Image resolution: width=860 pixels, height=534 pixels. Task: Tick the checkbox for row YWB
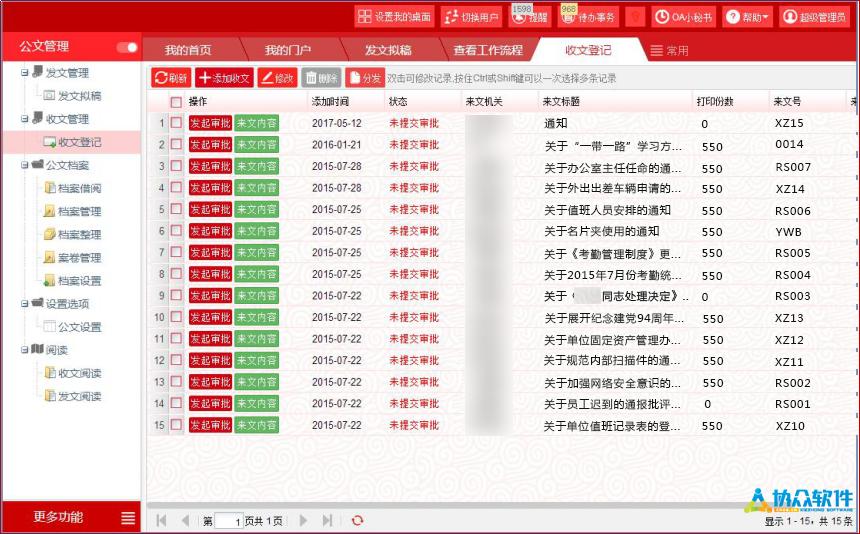[176, 230]
